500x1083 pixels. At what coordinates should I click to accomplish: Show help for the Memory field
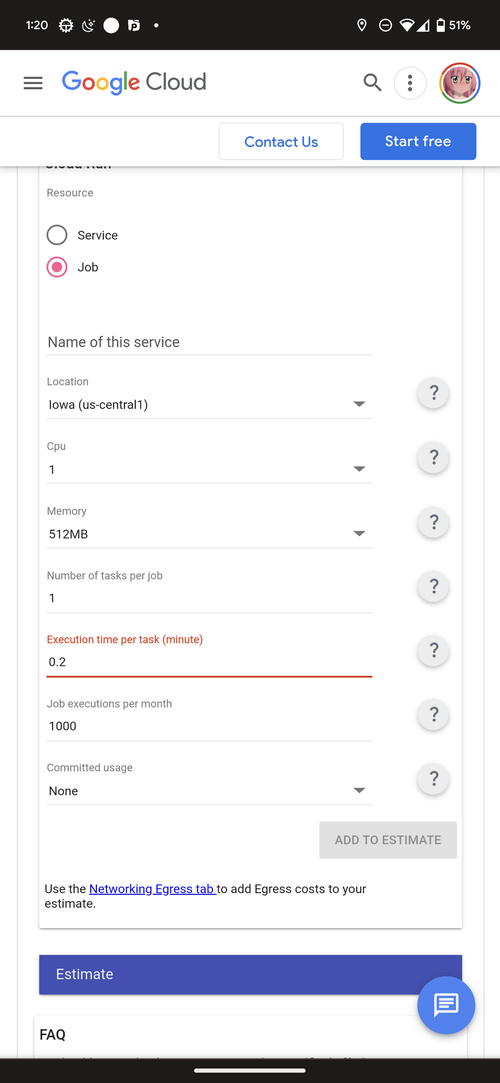tap(434, 522)
